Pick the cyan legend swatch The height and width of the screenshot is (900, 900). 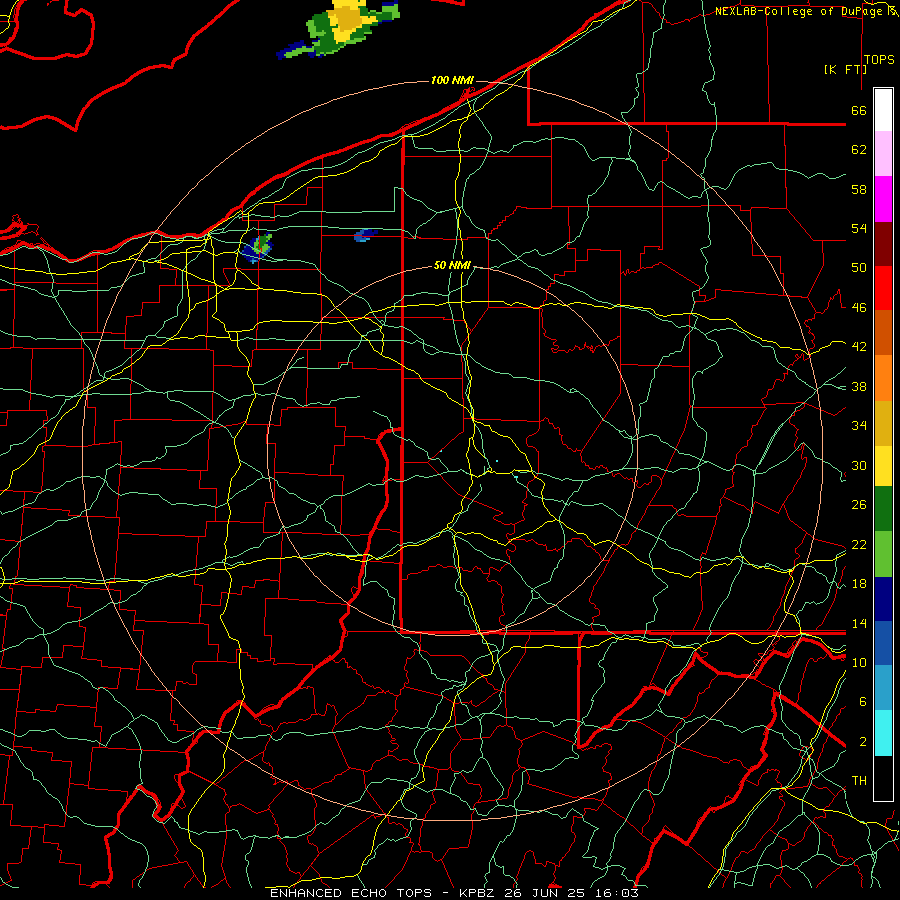coord(883,733)
